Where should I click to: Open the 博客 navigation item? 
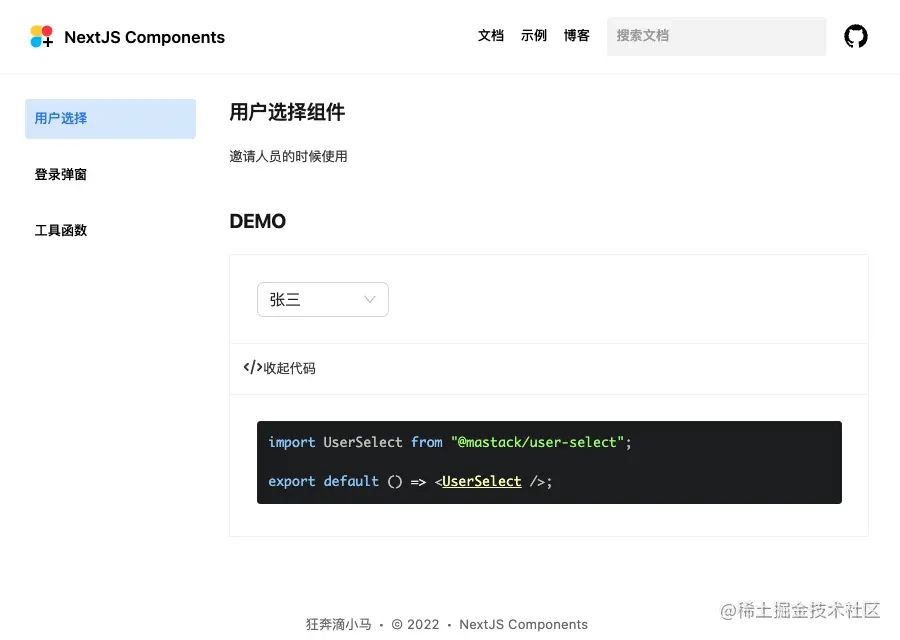[x=576, y=36]
